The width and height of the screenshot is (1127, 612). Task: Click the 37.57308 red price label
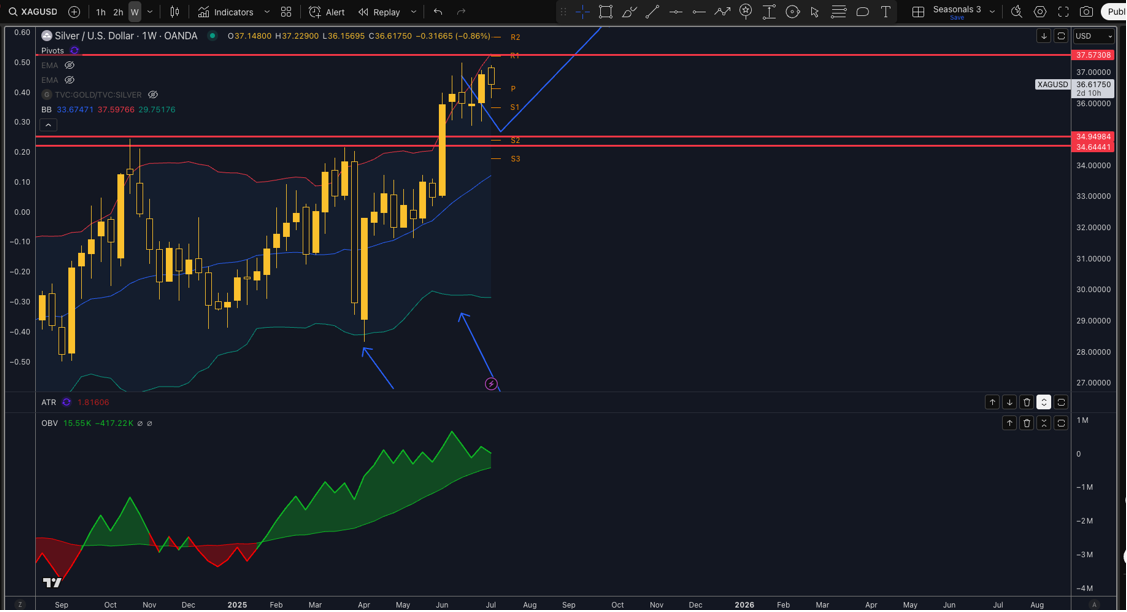[x=1092, y=55]
